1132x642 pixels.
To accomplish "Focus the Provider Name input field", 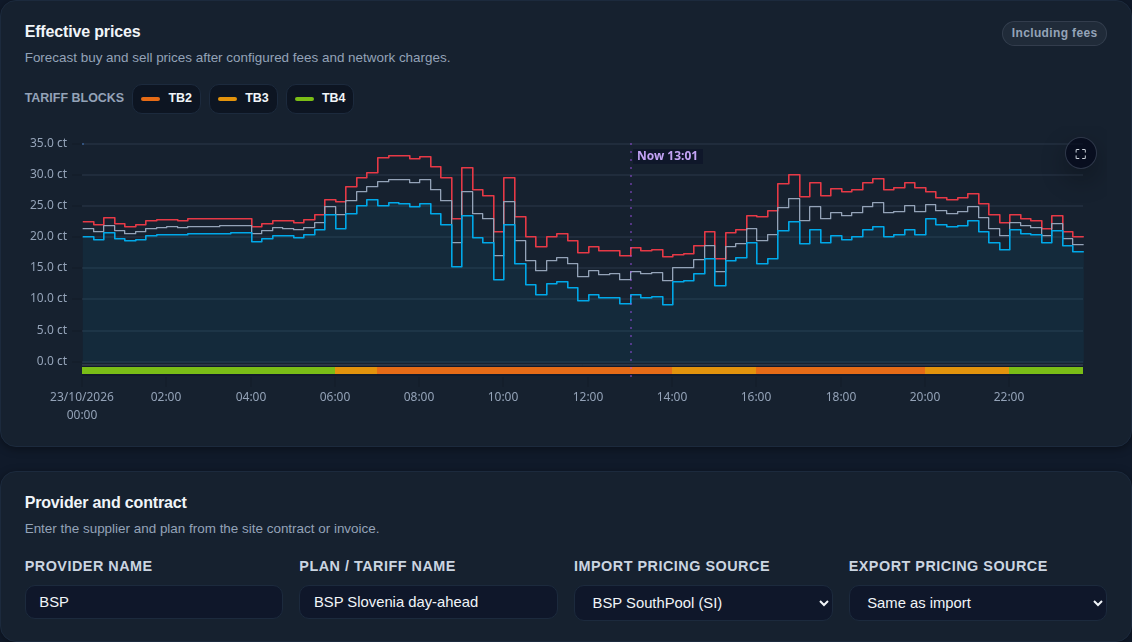I will pos(154,602).
